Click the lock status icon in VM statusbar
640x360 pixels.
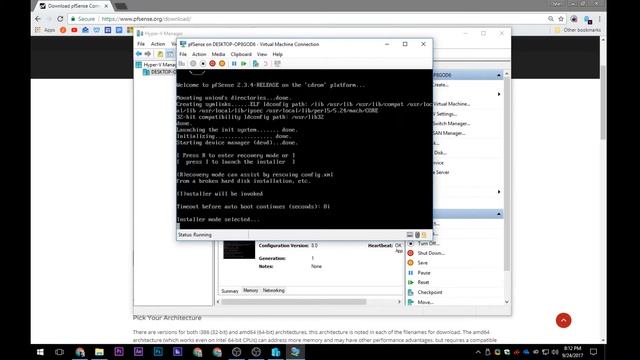pyautogui.click(x=424, y=235)
